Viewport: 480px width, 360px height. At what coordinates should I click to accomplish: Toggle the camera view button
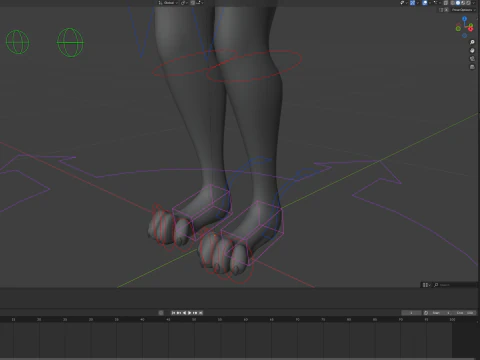pyautogui.click(x=472, y=59)
